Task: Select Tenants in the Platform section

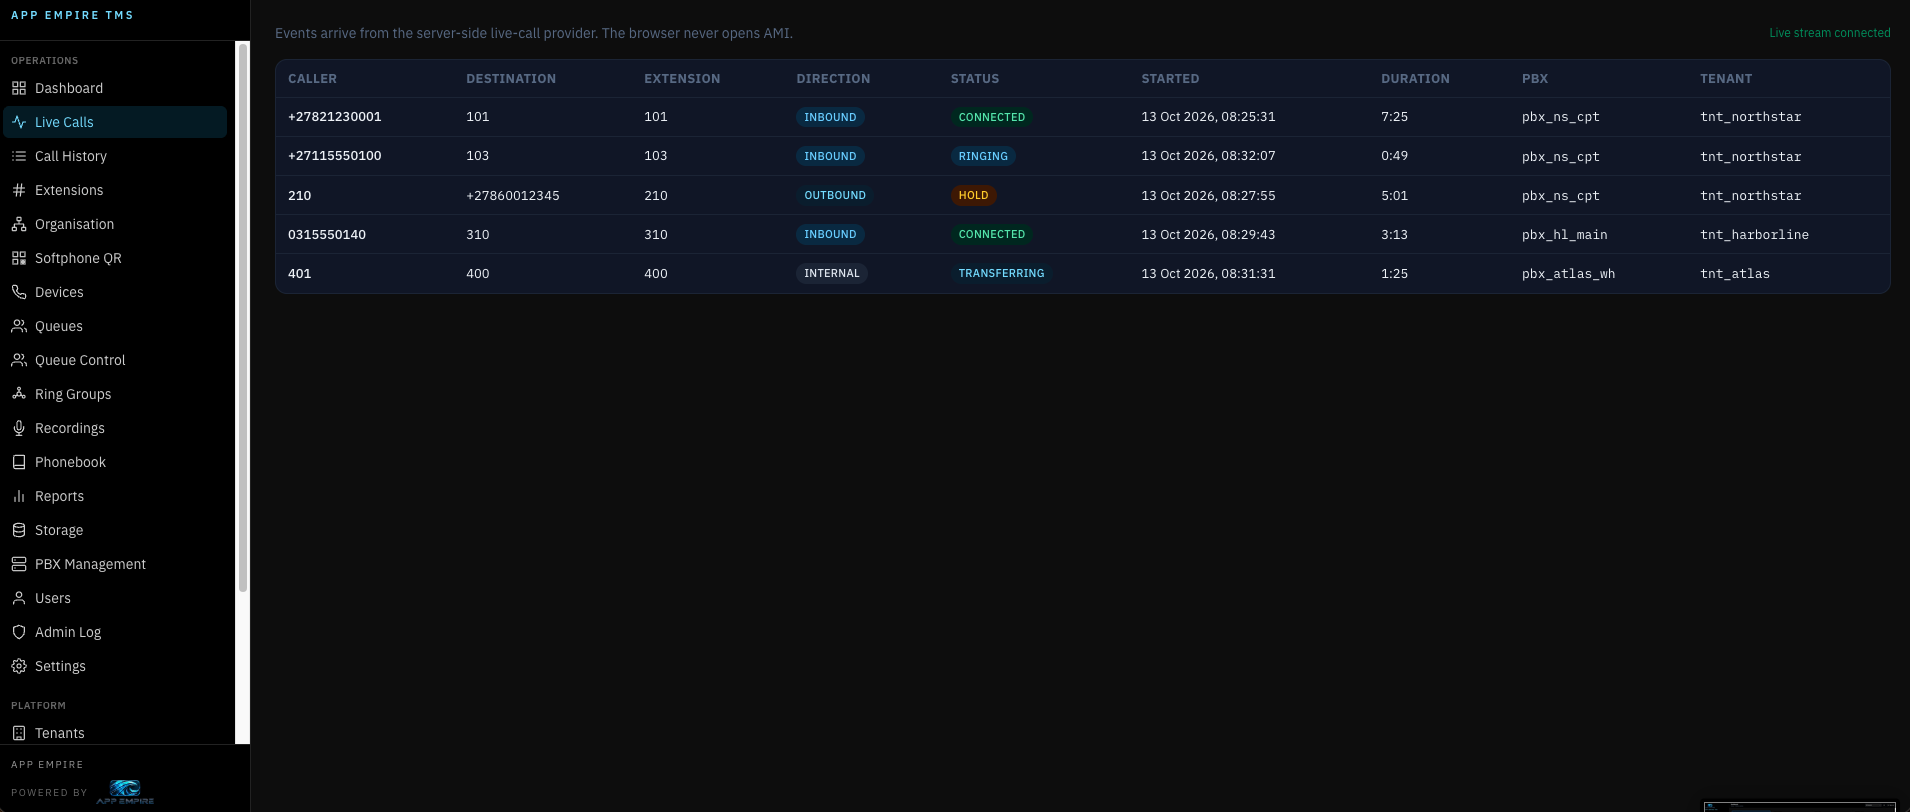Action: click(115, 733)
